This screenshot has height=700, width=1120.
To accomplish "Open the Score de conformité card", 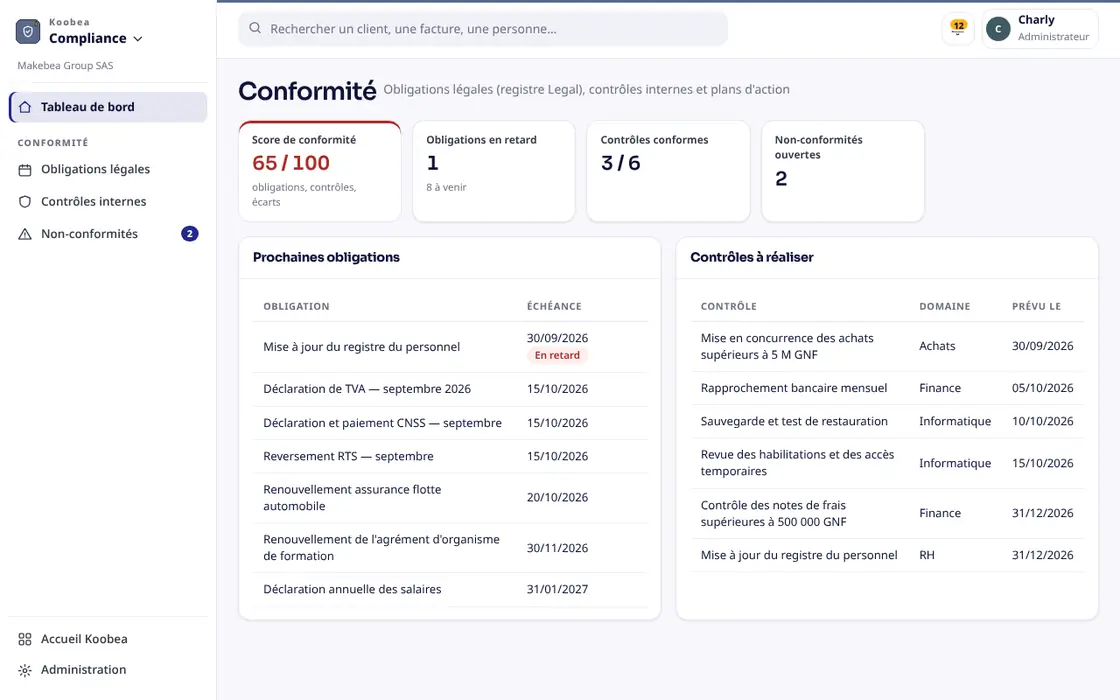I will coord(319,171).
